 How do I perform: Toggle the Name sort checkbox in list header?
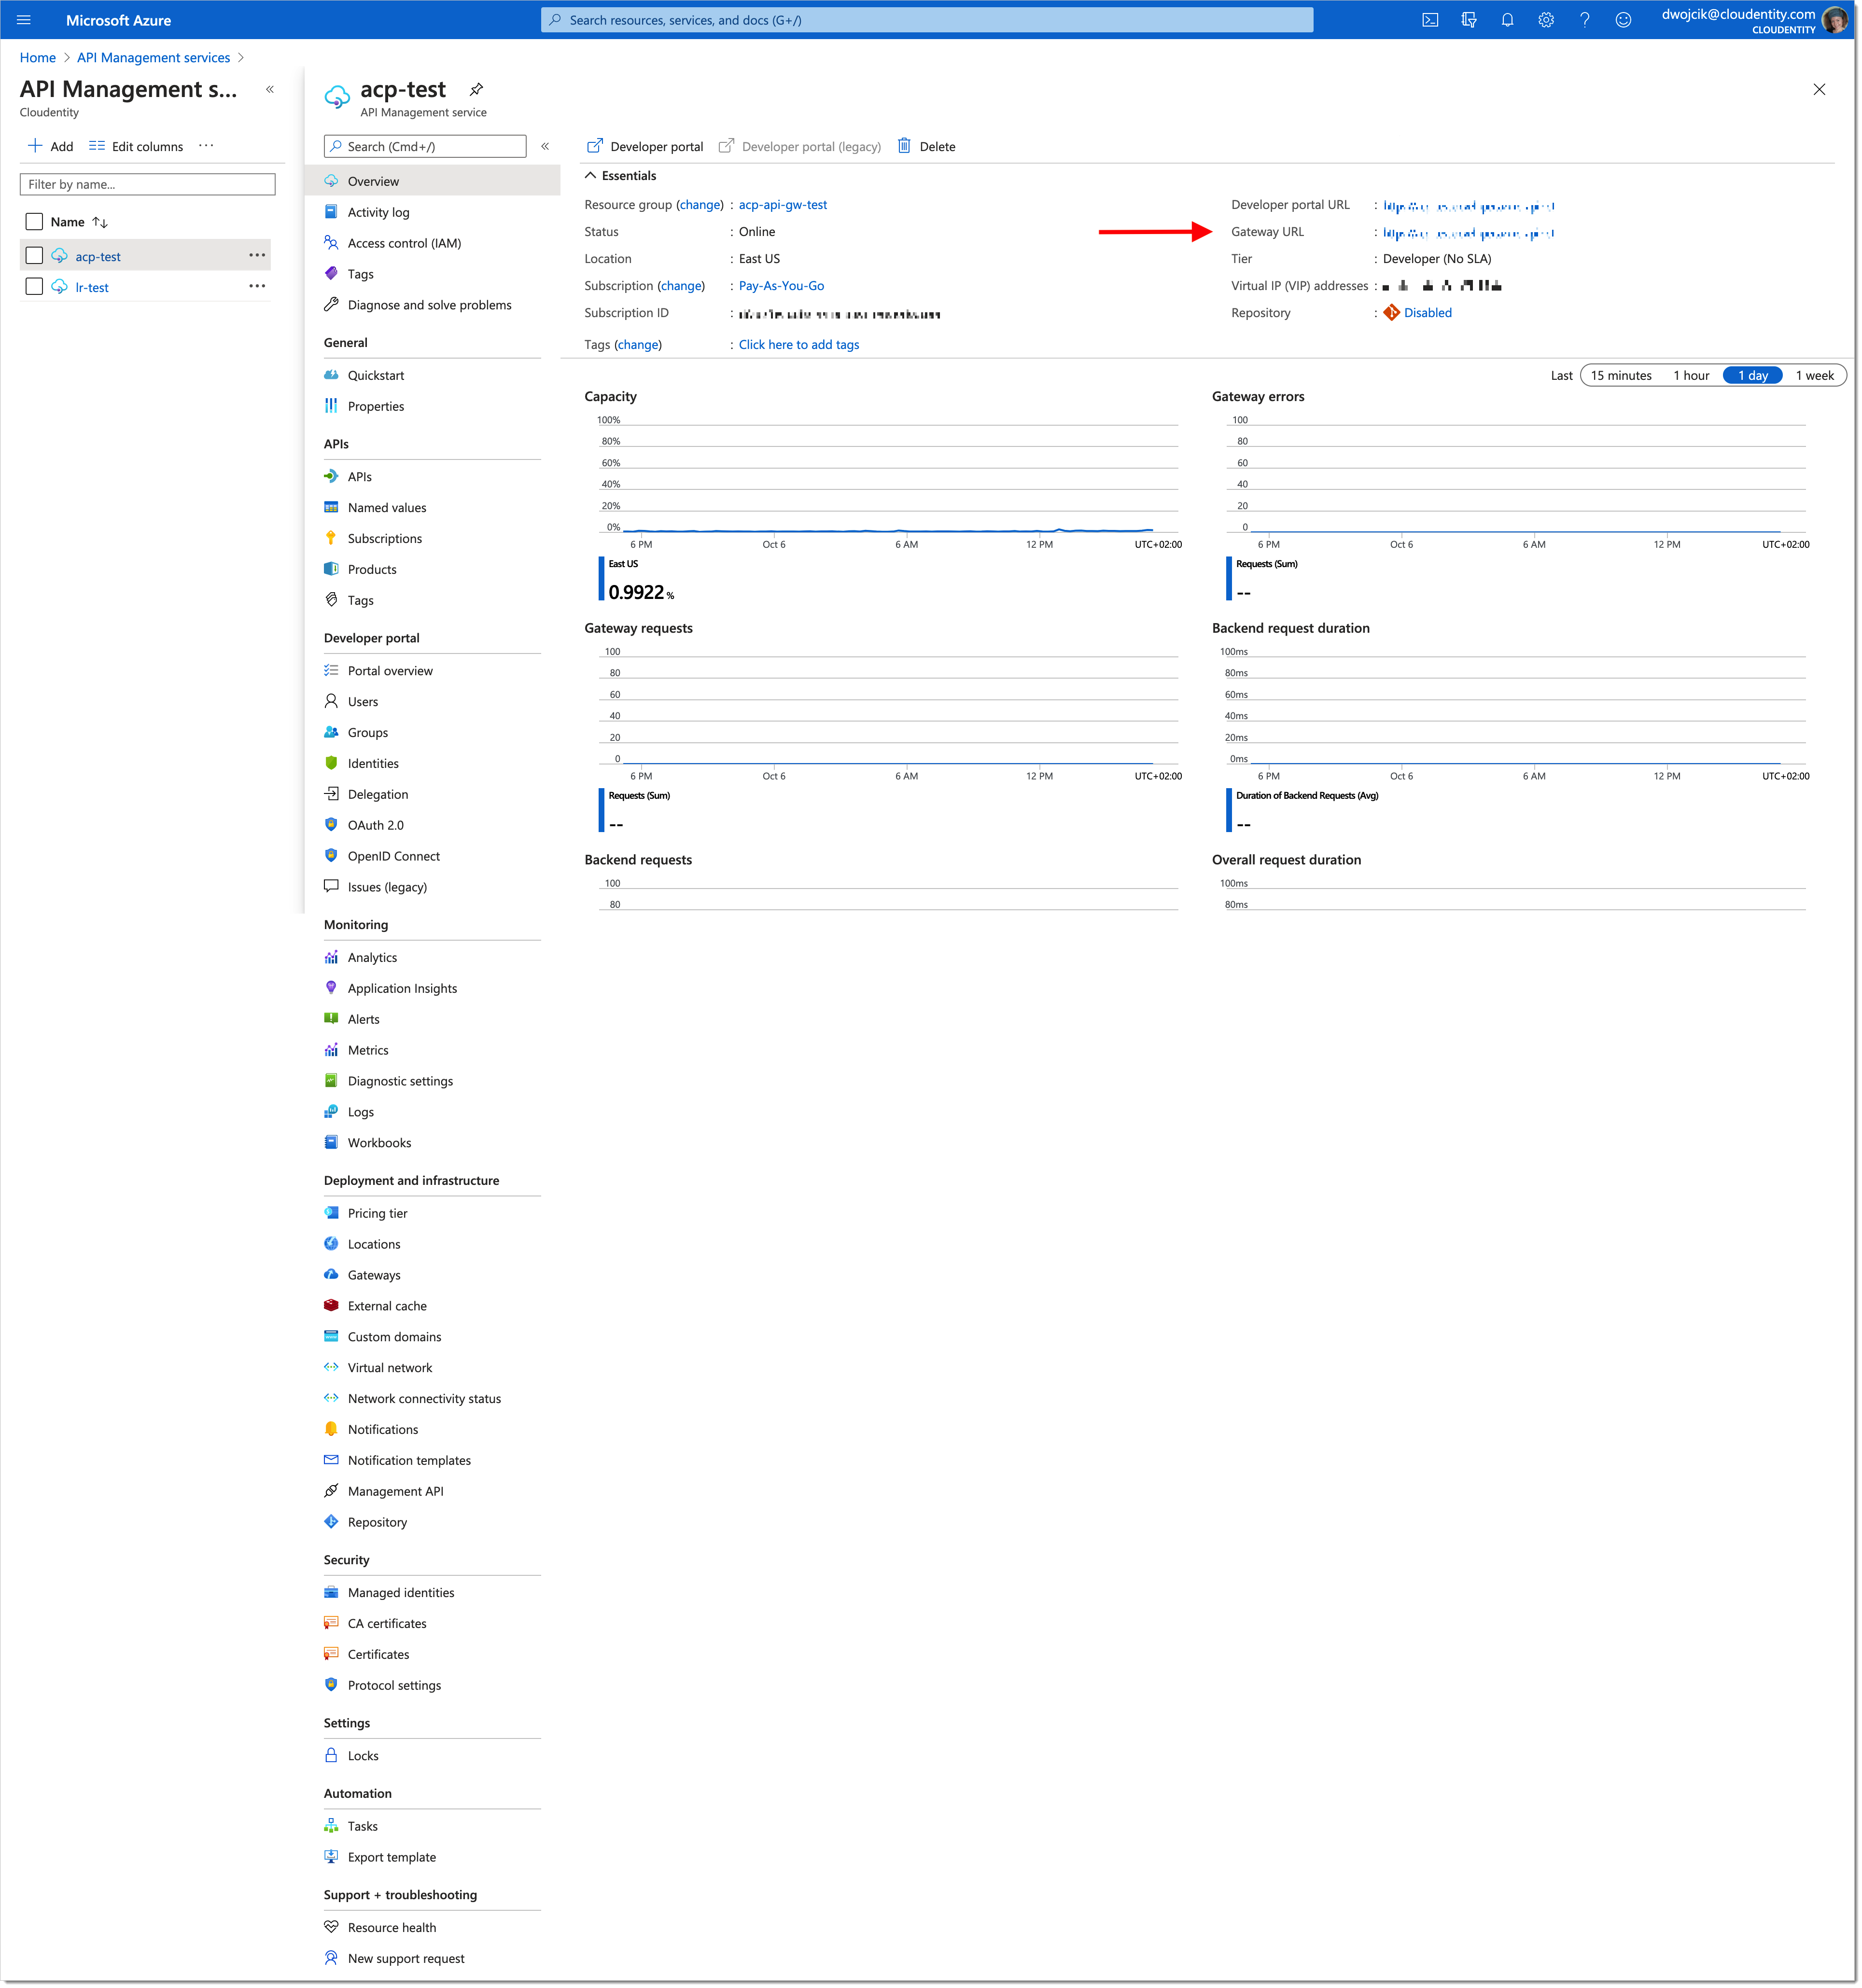(x=35, y=222)
